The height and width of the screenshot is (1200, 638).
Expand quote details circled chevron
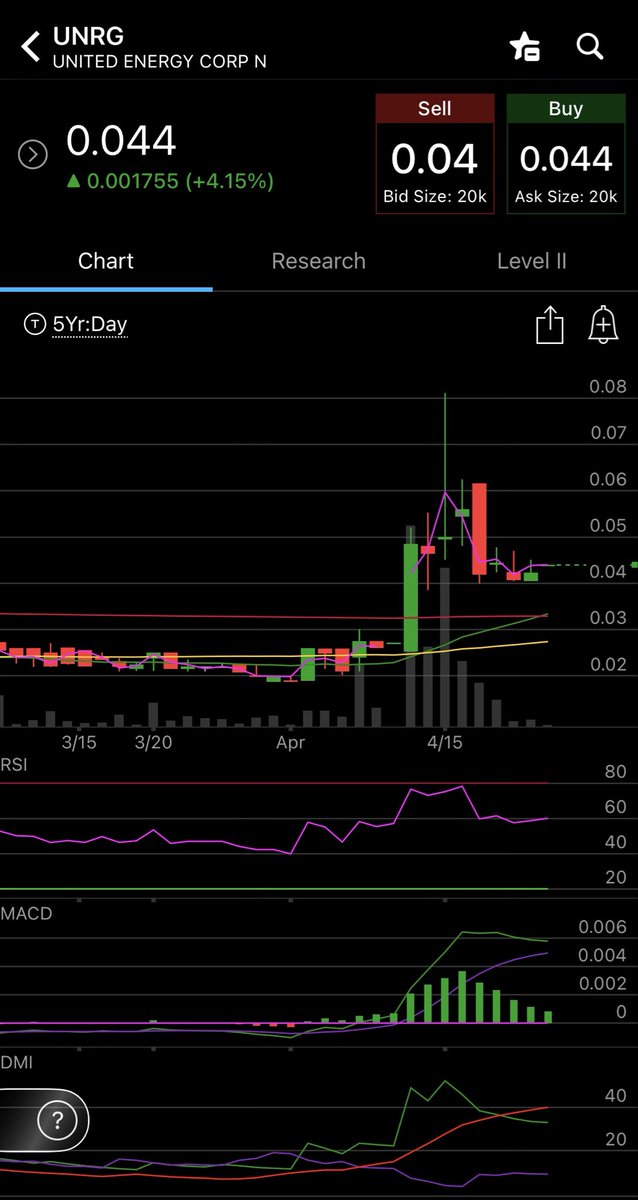(x=33, y=154)
